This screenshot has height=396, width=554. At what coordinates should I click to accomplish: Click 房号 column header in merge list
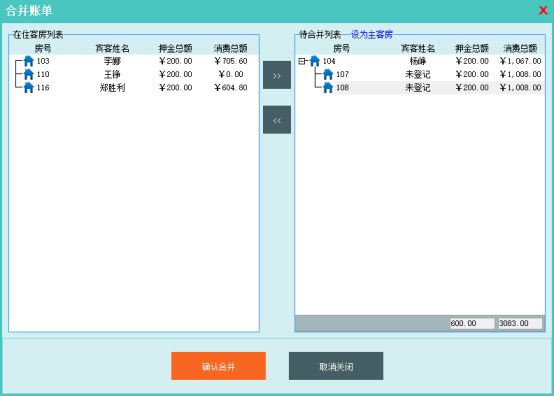342,48
